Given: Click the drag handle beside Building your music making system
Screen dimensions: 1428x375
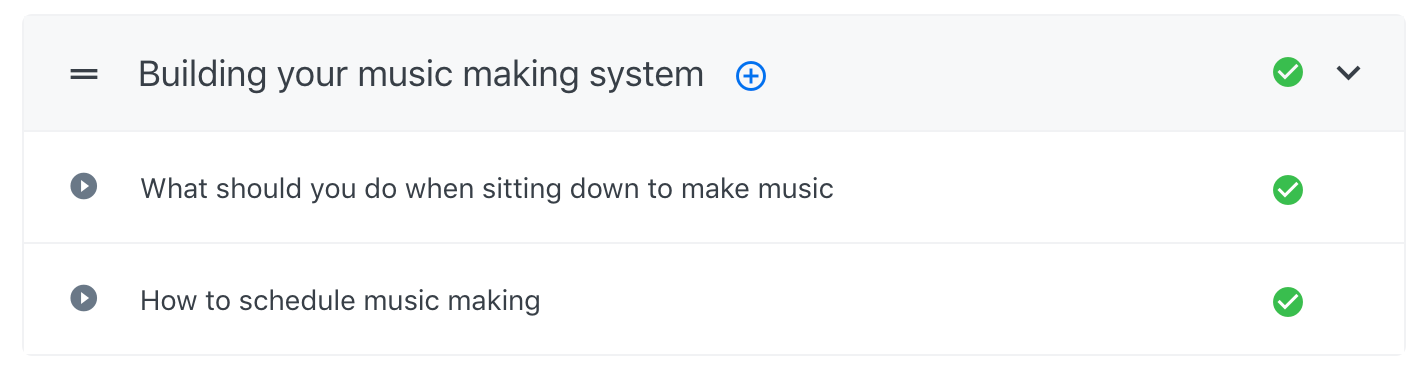Looking at the screenshot, I should 84,74.
